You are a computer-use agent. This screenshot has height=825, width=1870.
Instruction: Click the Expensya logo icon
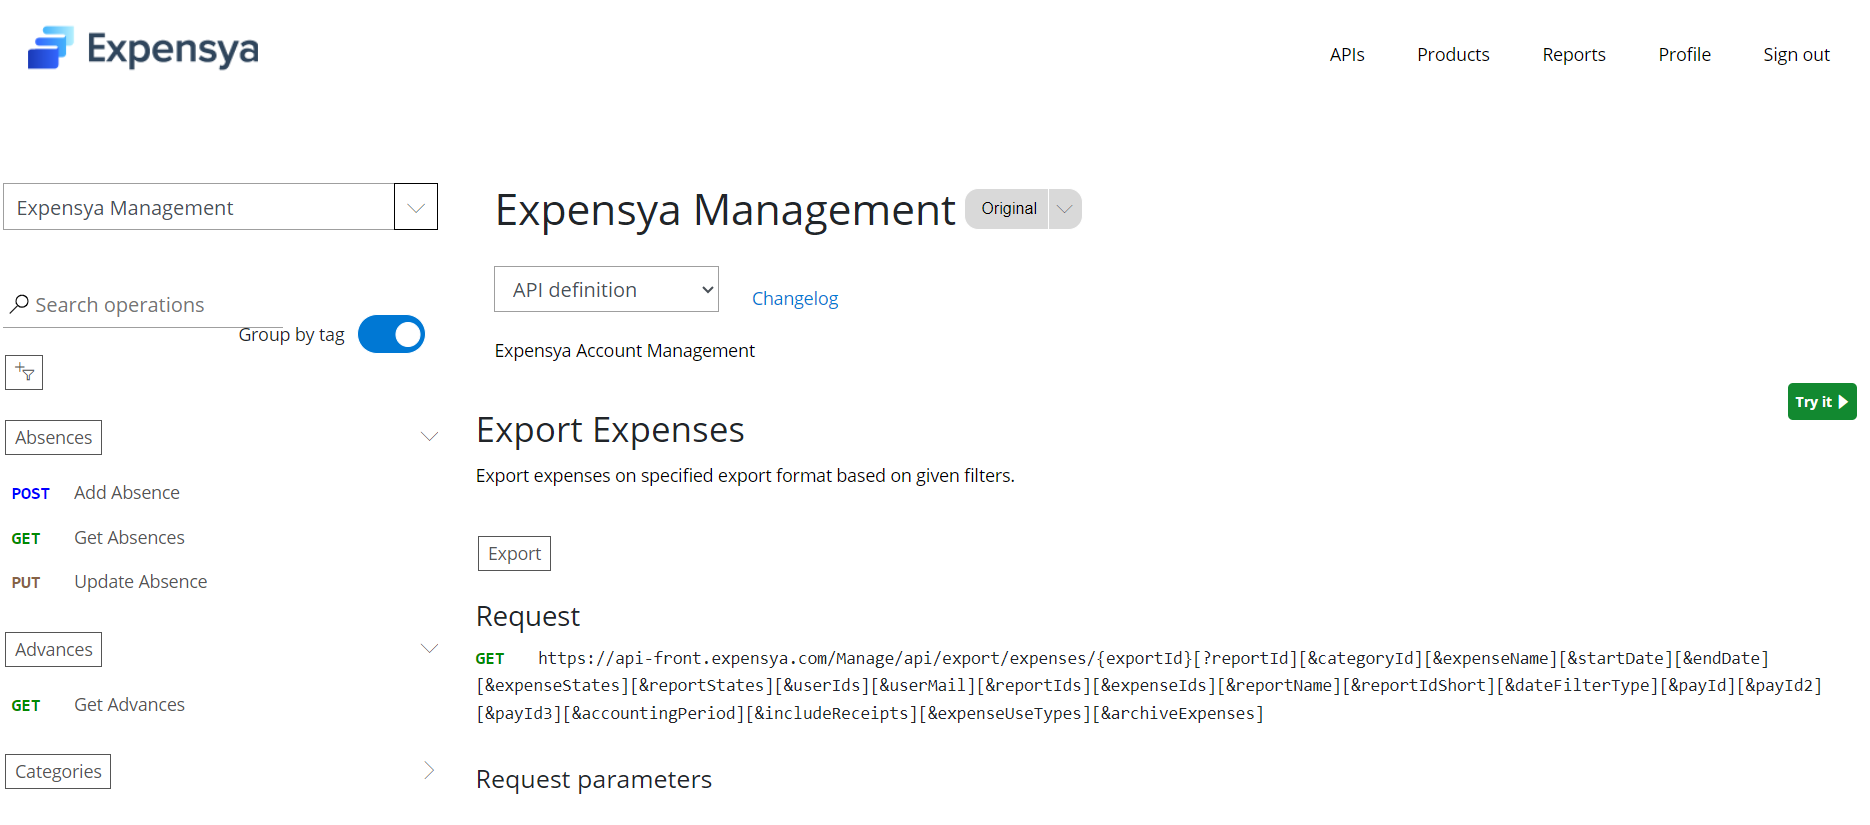(x=50, y=48)
